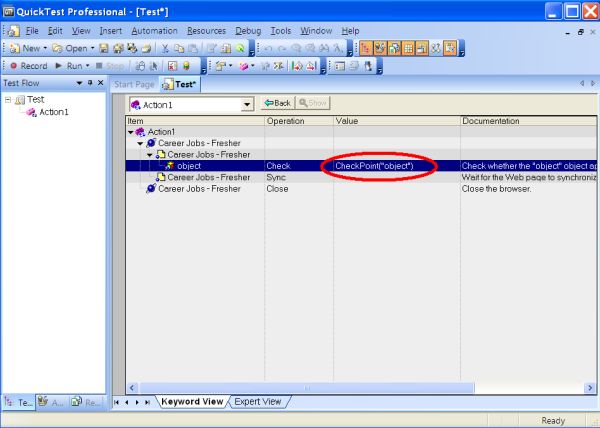Screen dimensions: 600x428
Task: Open the Open button dropdown arrow
Action: pyautogui.click(x=93, y=48)
